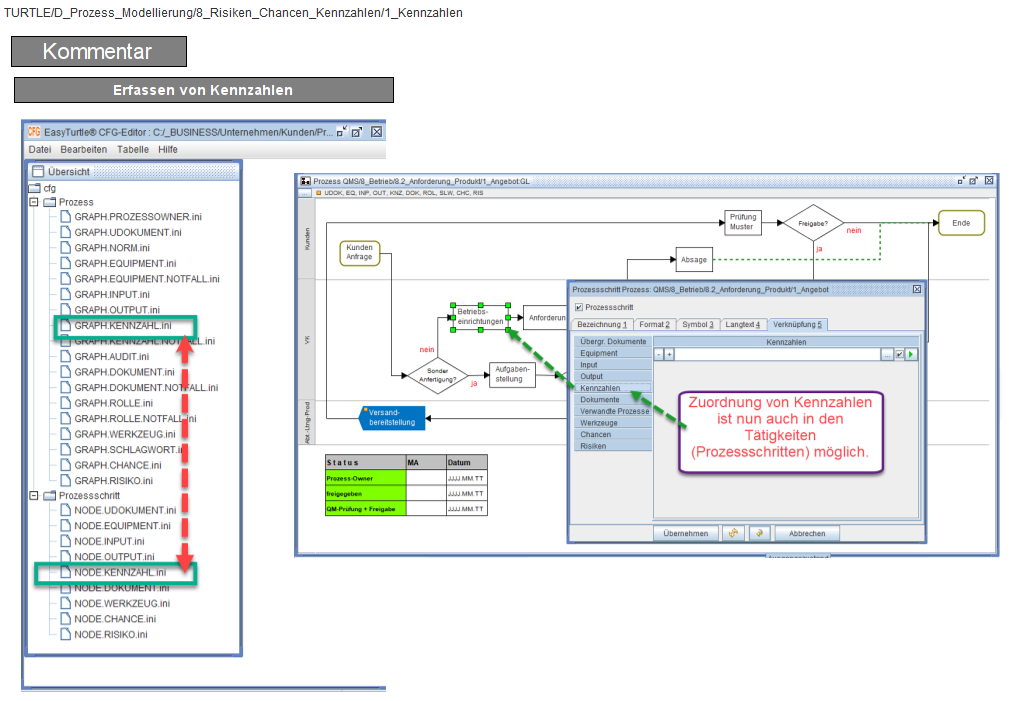Viewport: 1010px width, 701px height.
Task: Click the Prozess folder icon in tree
Action: [x=50, y=202]
